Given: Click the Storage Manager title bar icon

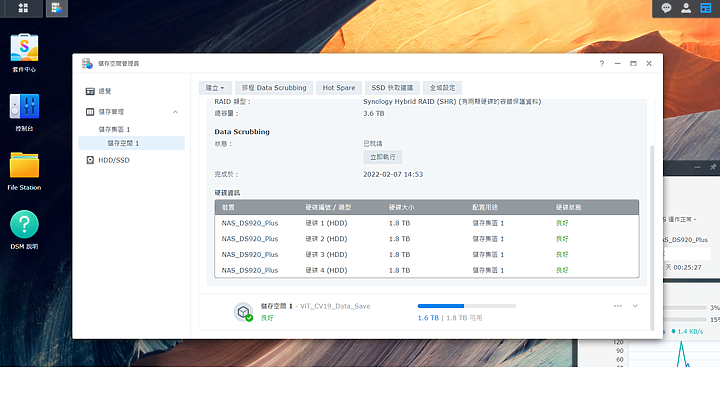Looking at the screenshot, I should (x=87, y=63).
